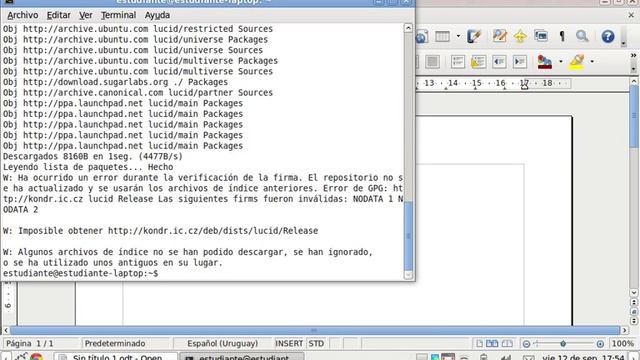Click the date and time in panel
This screenshot has height=360, width=640.
coord(583,357)
